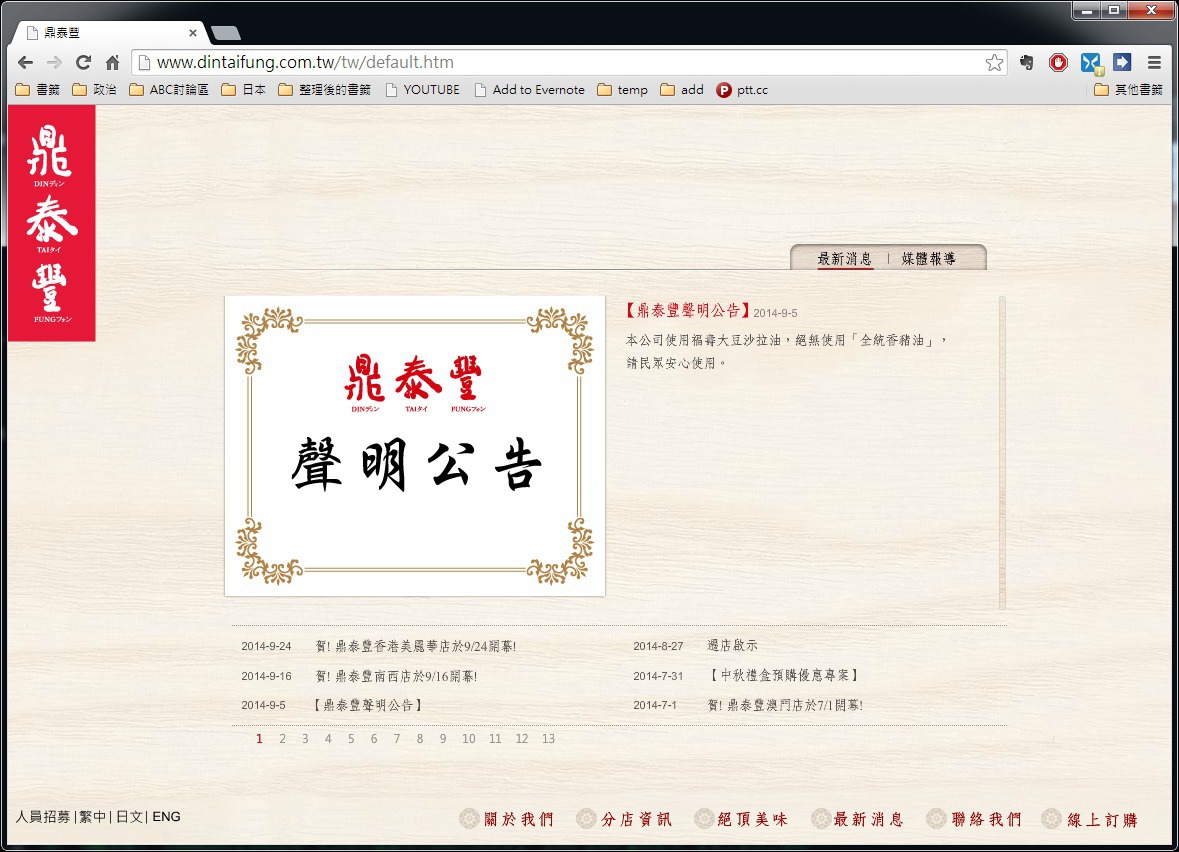Viewport: 1179px width, 852px height.
Task: Click the news panel vertical scrollbar
Action: click(1002, 453)
